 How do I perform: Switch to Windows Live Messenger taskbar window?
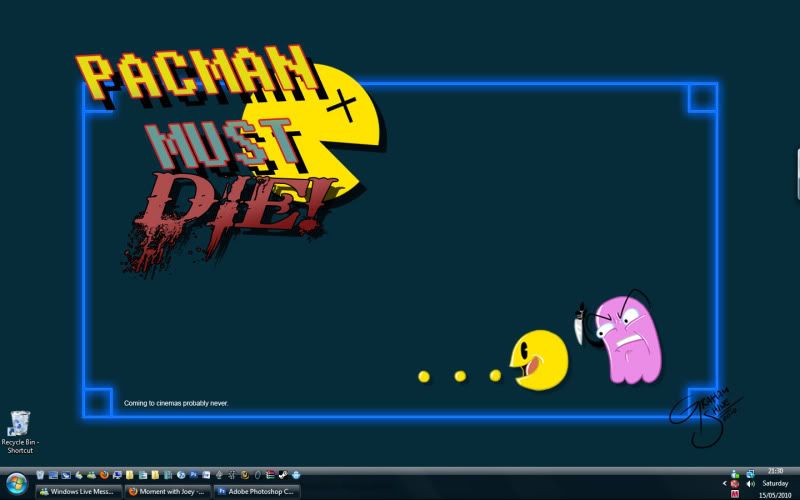click(79, 492)
